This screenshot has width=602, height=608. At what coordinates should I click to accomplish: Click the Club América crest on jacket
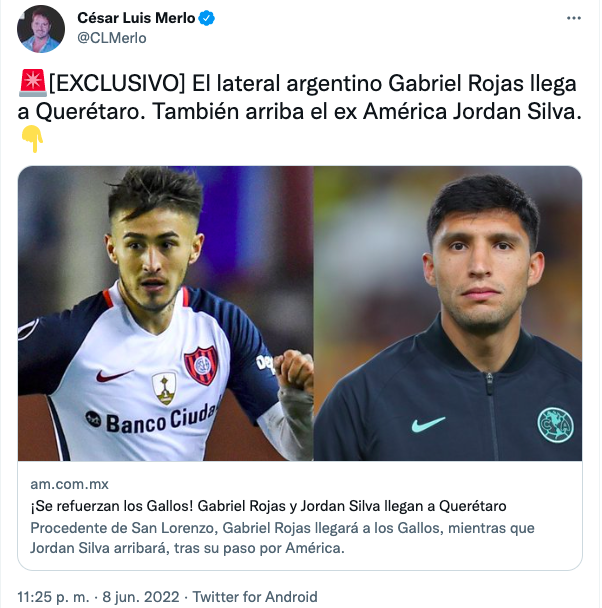coord(555,425)
